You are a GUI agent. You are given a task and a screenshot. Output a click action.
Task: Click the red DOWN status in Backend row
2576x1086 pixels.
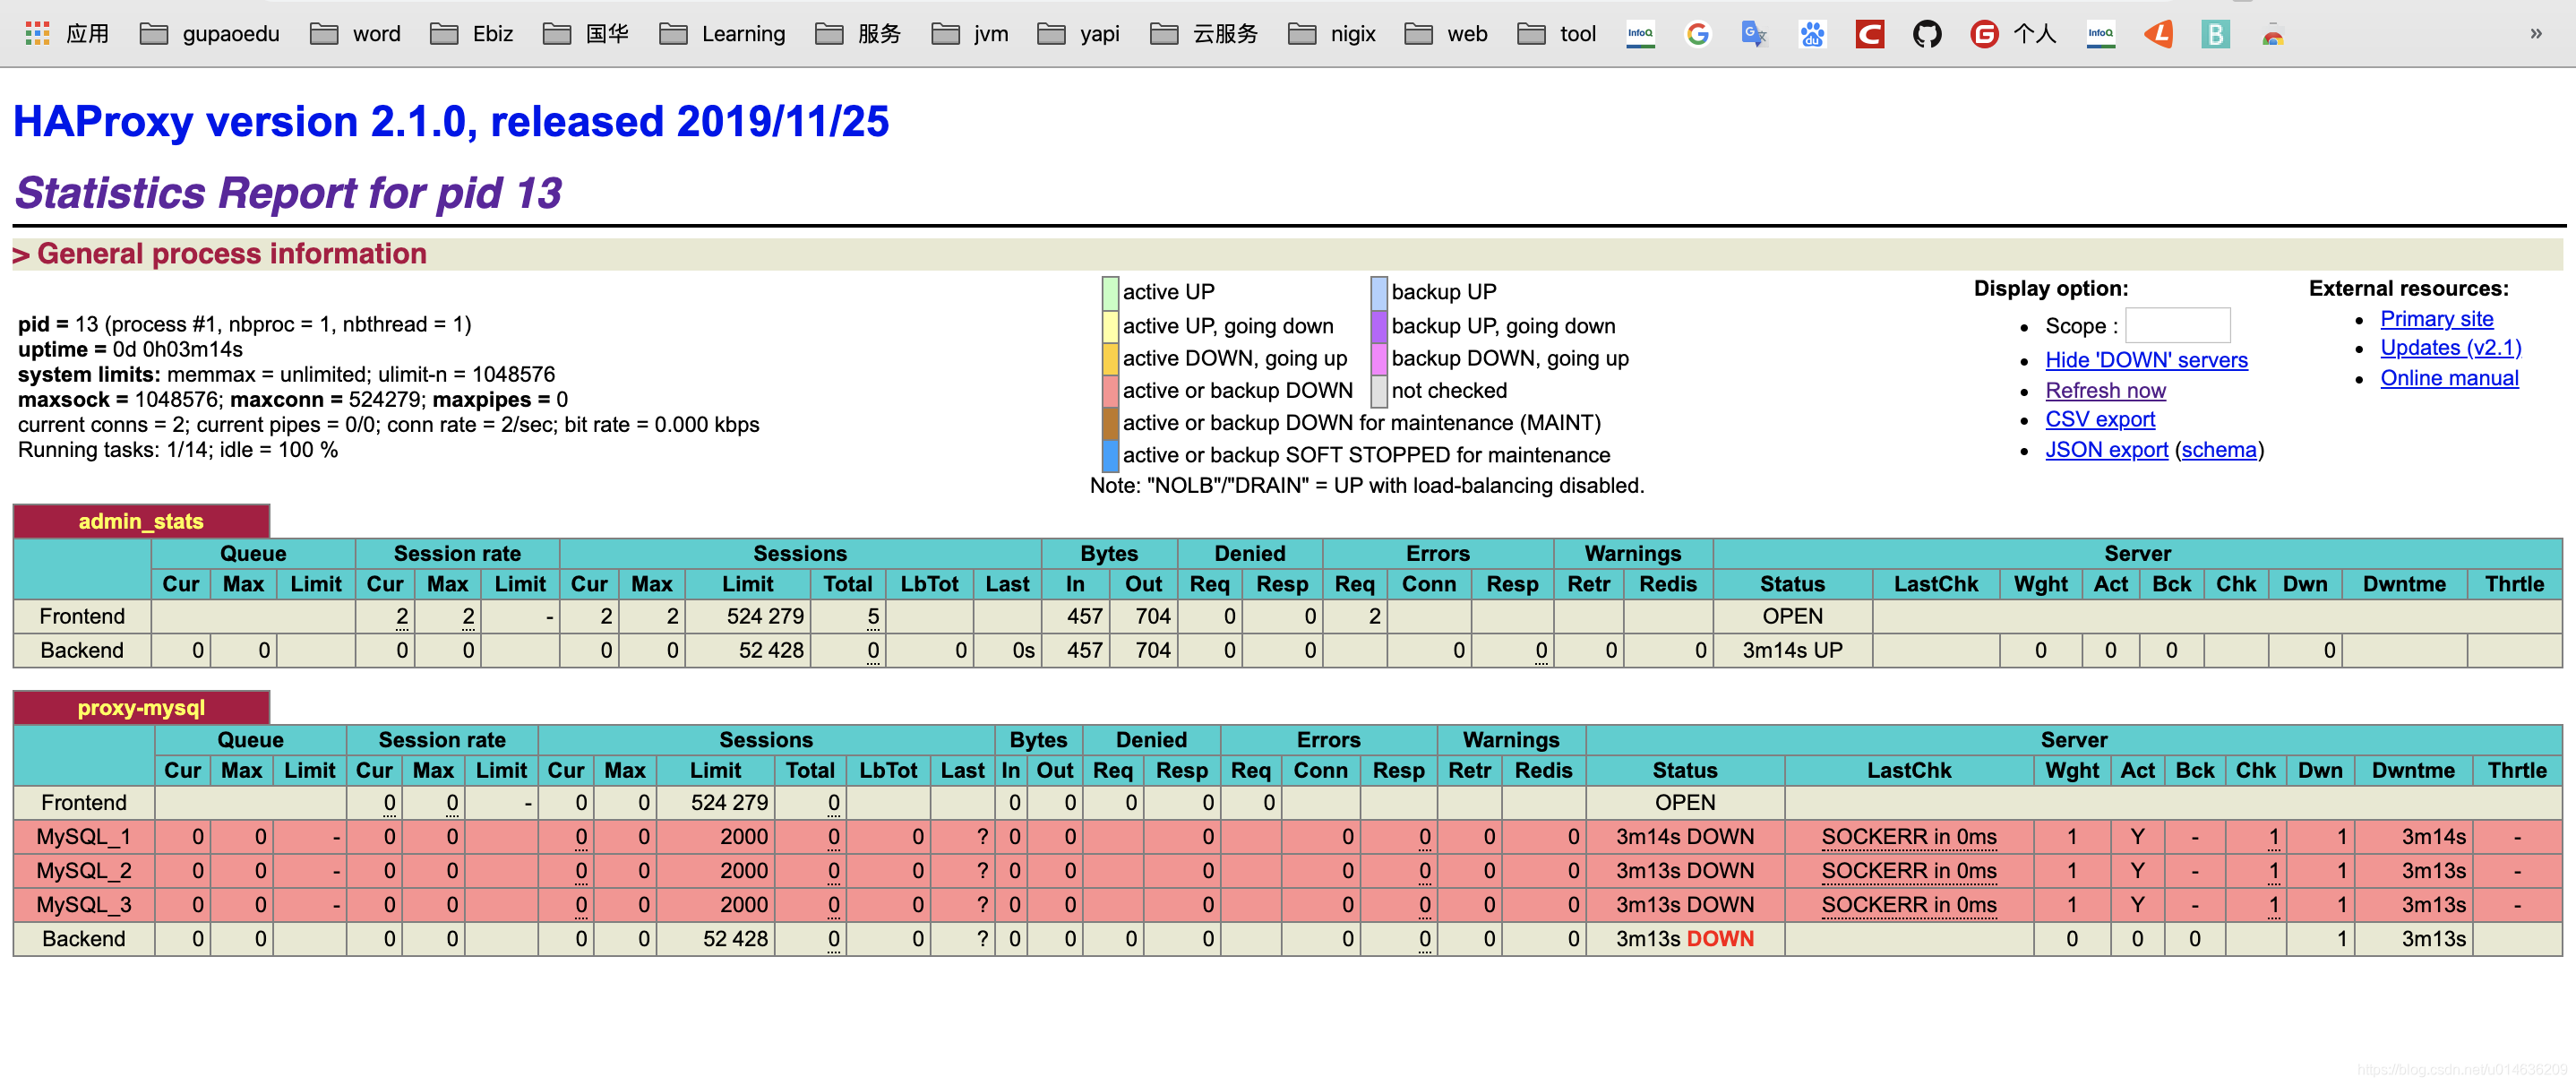click(1720, 938)
